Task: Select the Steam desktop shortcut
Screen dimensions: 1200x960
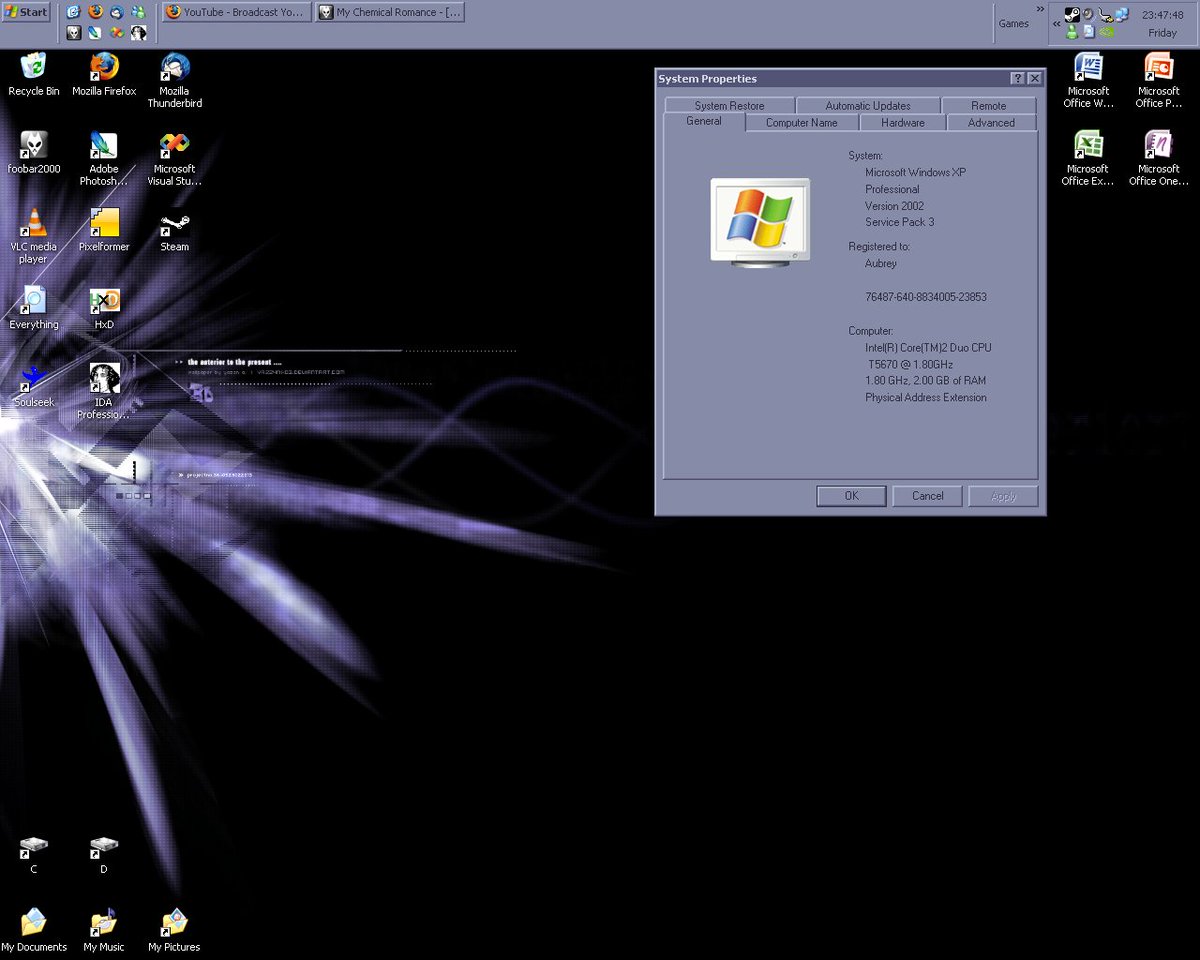Action: (x=174, y=232)
